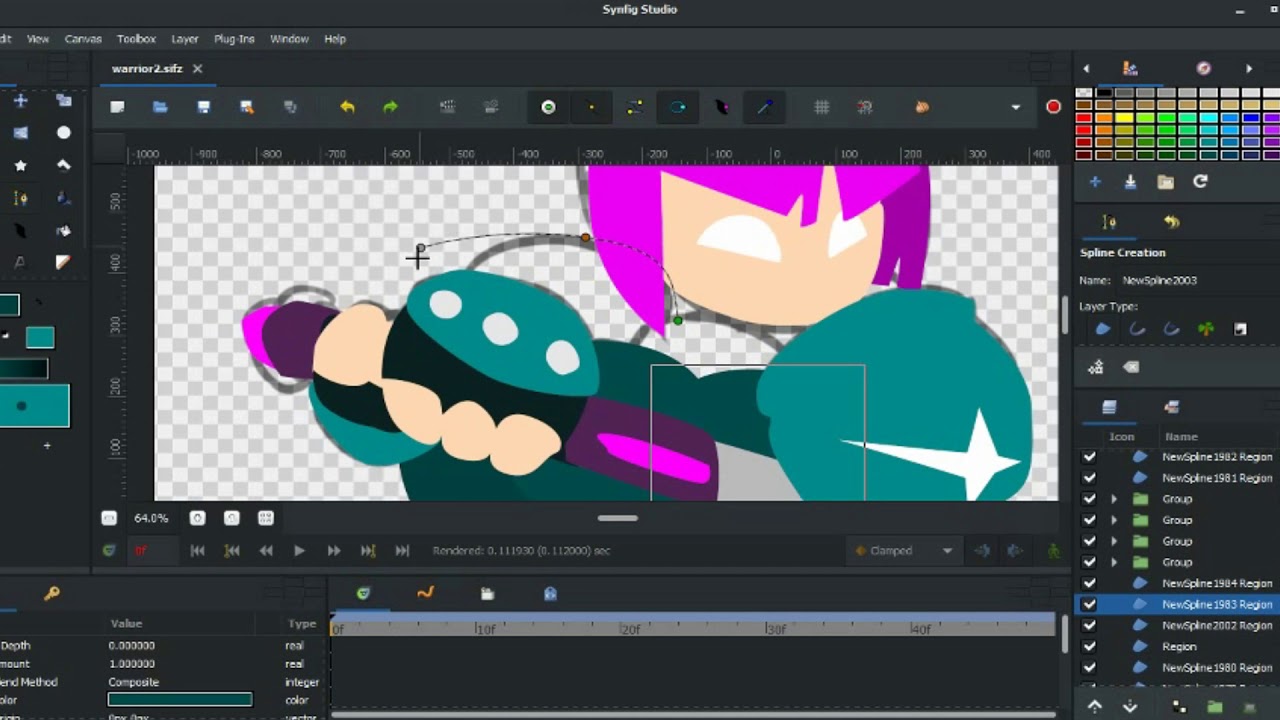1280x720 pixels.
Task: Toggle the grid display
Action: point(822,107)
